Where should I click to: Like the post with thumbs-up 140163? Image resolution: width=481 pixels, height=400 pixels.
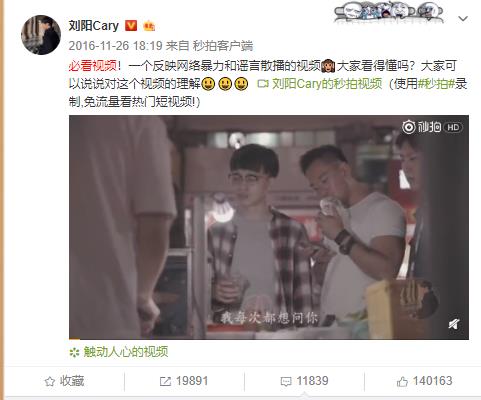[424, 381]
